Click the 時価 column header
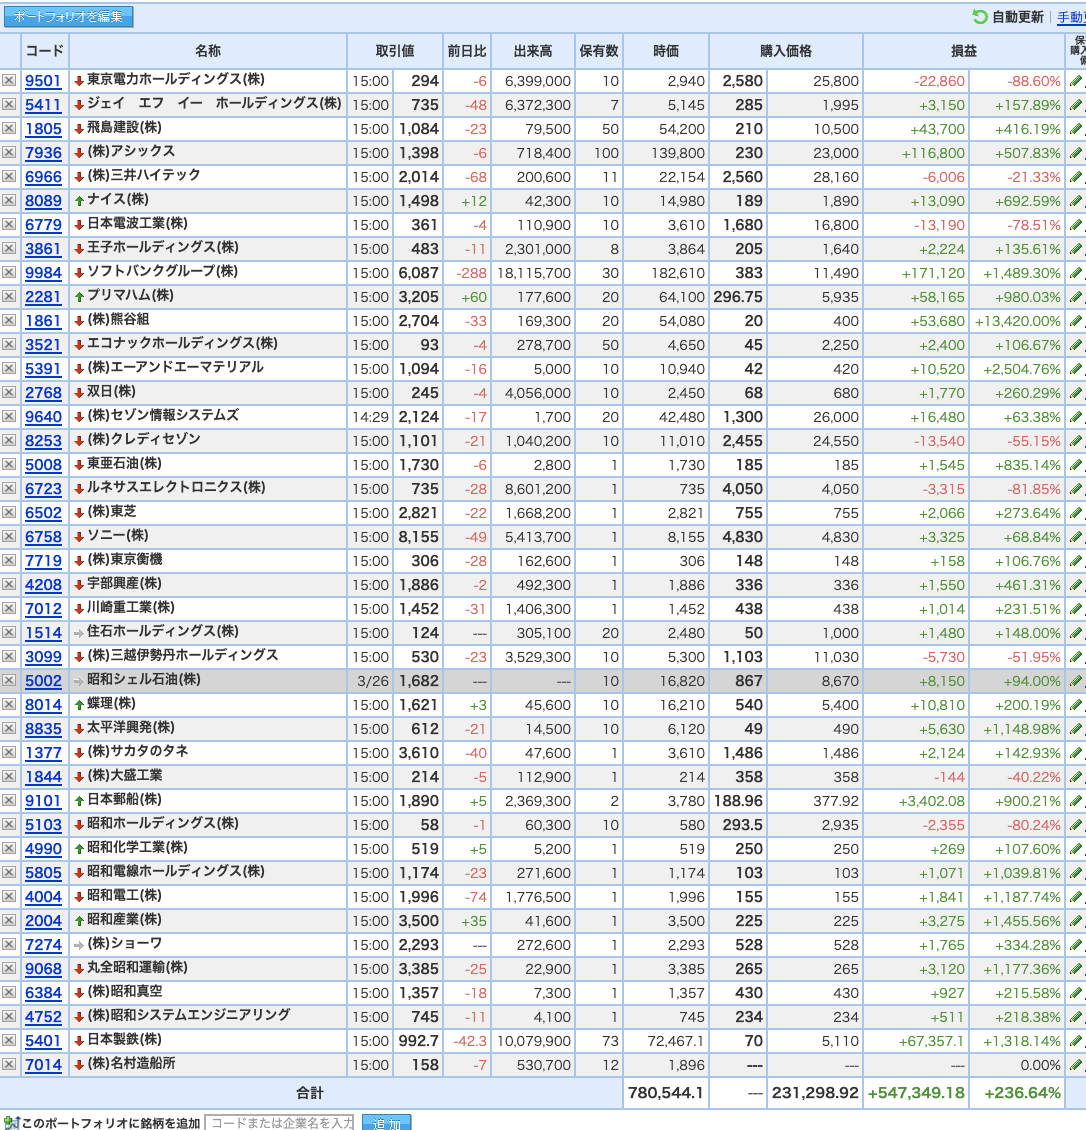The height and width of the screenshot is (1130, 1086). coord(666,50)
